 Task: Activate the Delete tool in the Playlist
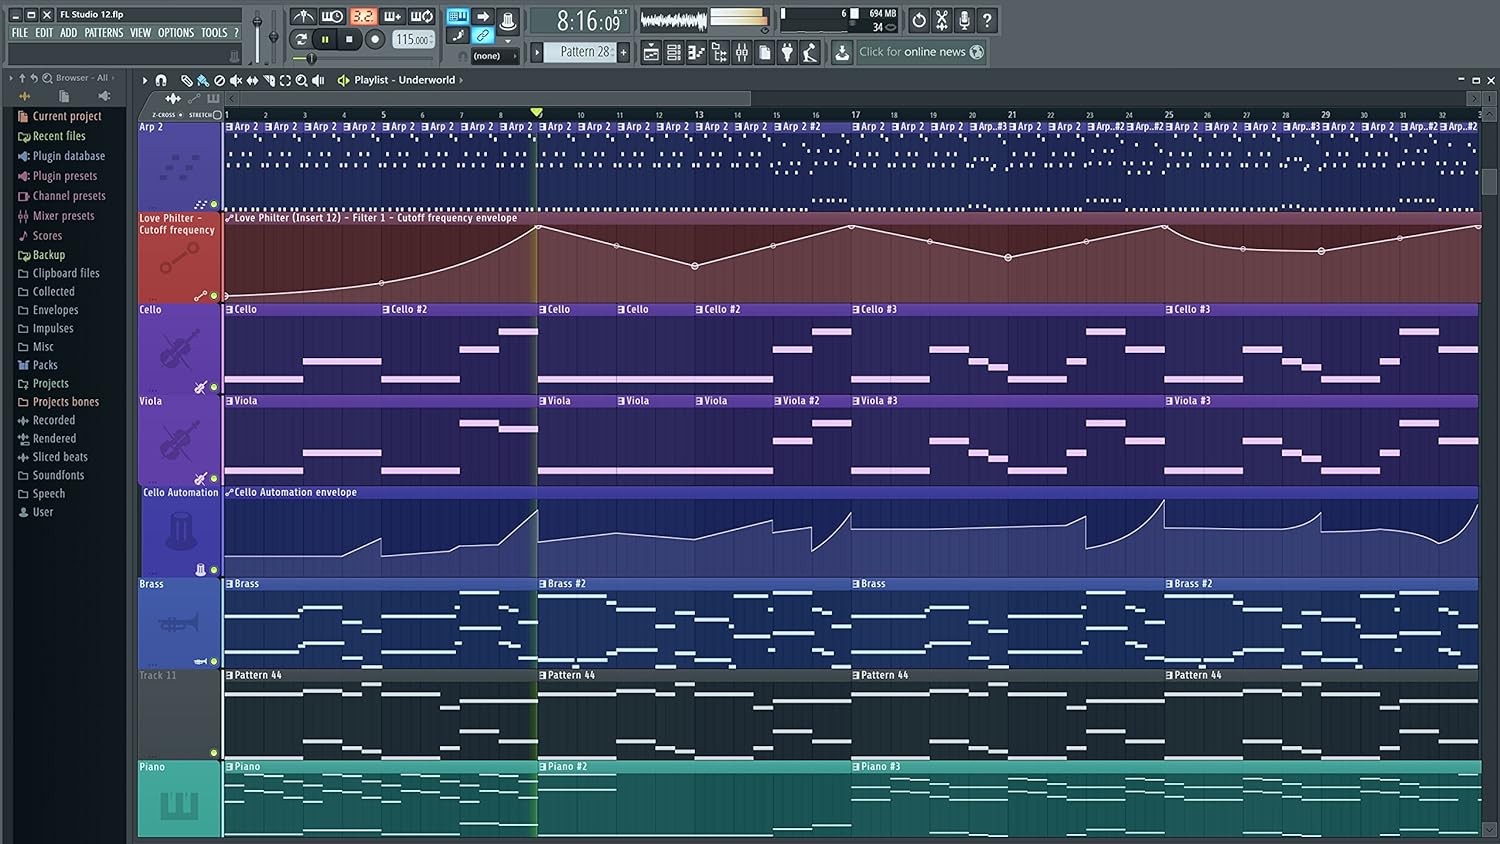(x=219, y=80)
